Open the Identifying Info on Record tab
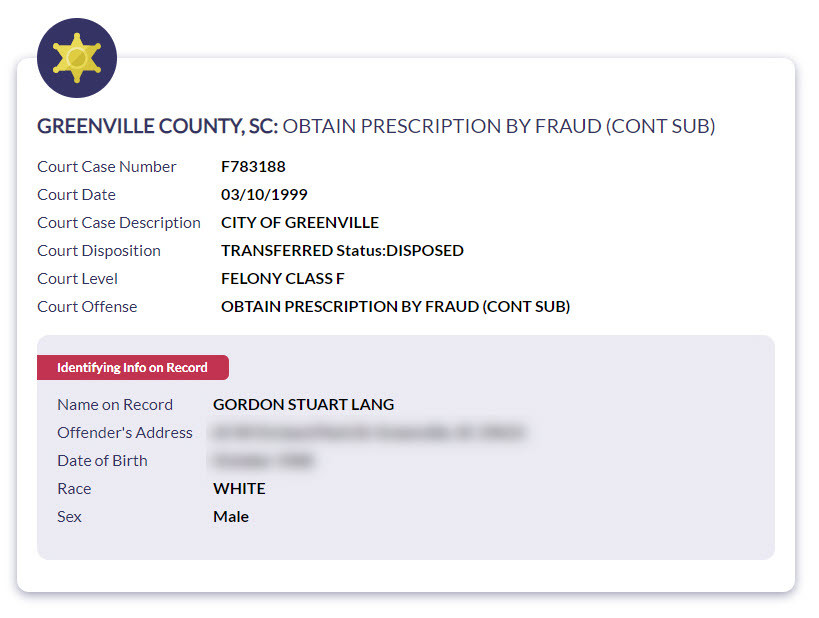This screenshot has height=618, width=819. 132,368
